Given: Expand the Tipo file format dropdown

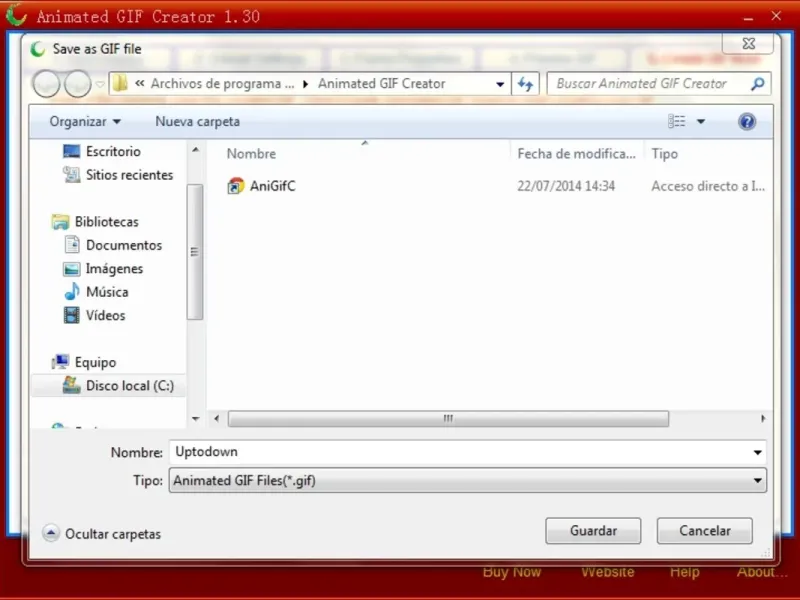Looking at the screenshot, I should point(758,481).
